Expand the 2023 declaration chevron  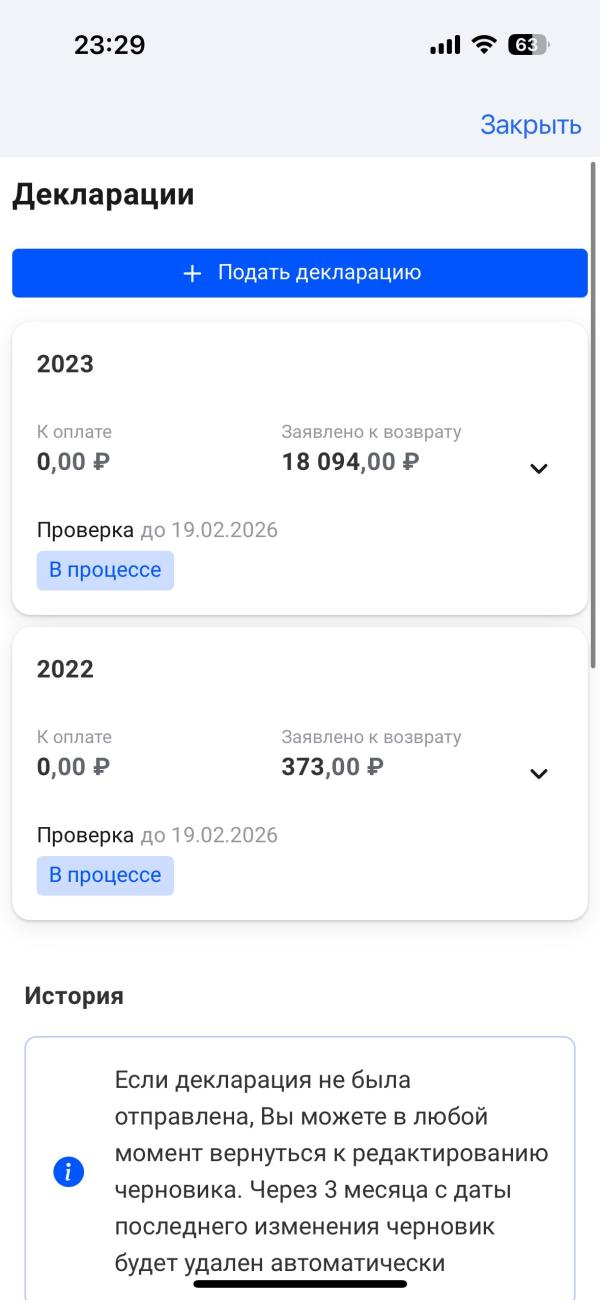pos(539,468)
